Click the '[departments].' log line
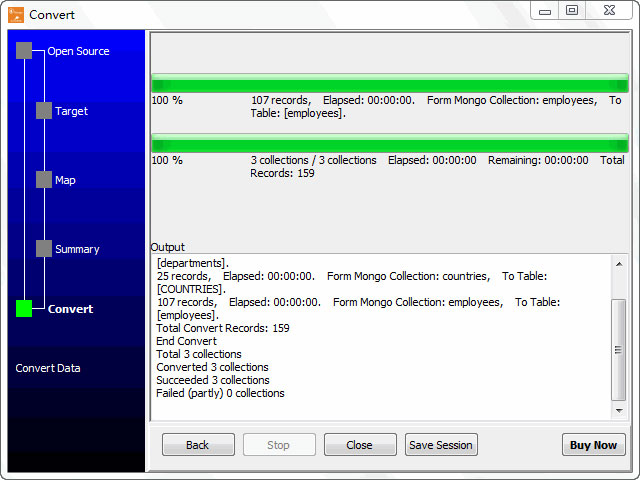 (x=193, y=263)
